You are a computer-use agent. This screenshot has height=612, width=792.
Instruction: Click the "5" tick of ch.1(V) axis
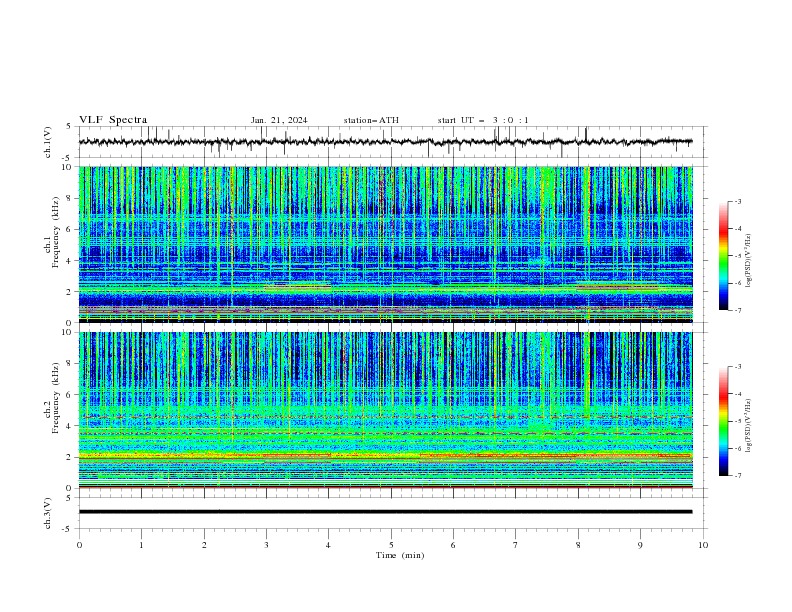click(69, 127)
